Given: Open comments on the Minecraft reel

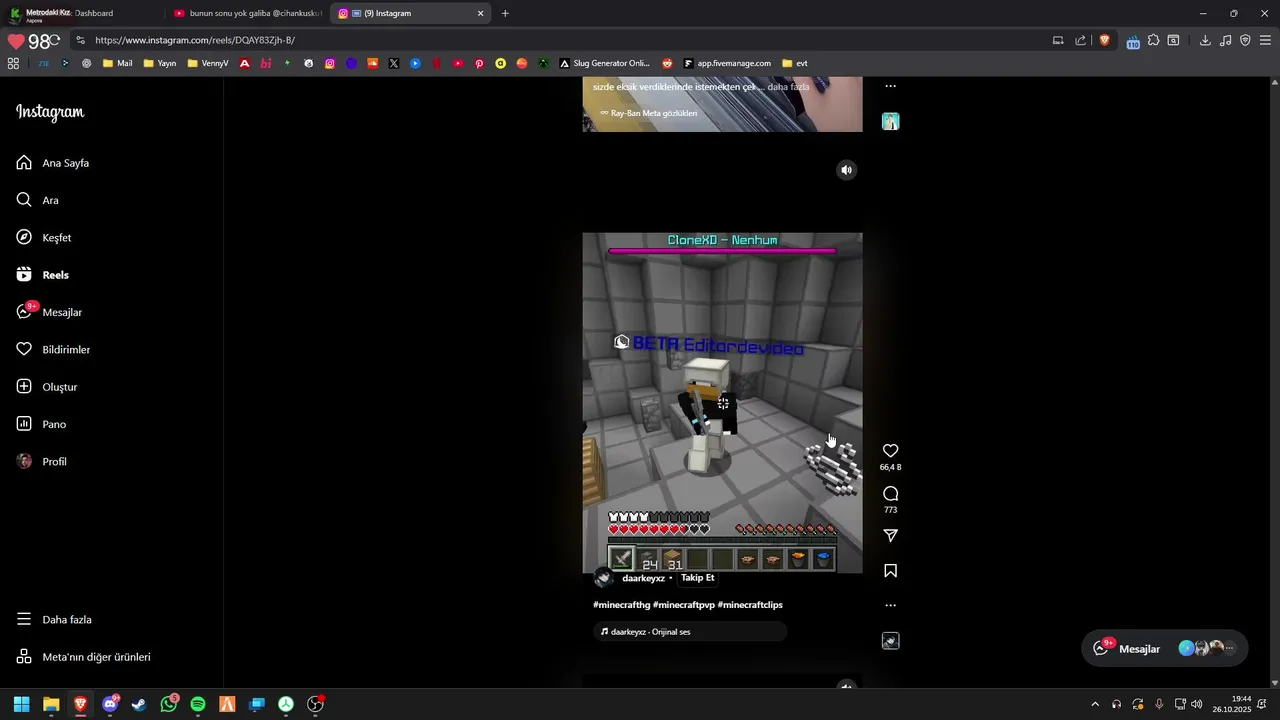Looking at the screenshot, I should click(890, 494).
